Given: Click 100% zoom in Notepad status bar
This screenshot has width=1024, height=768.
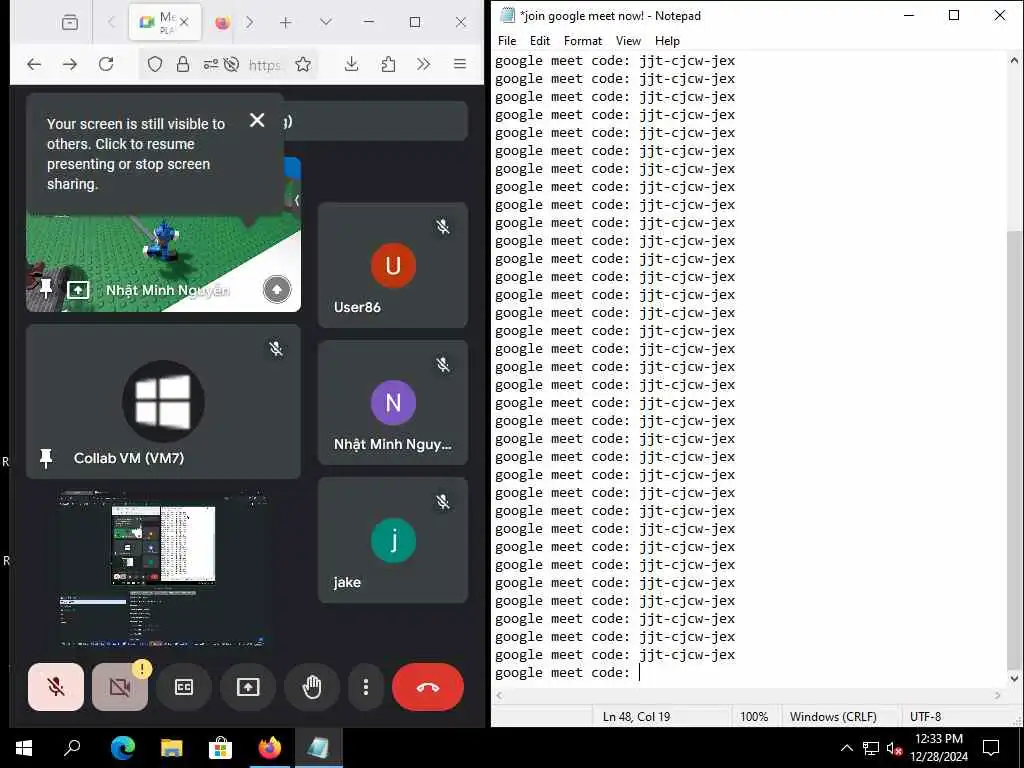Looking at the screenshot, I should pos(754,716).
